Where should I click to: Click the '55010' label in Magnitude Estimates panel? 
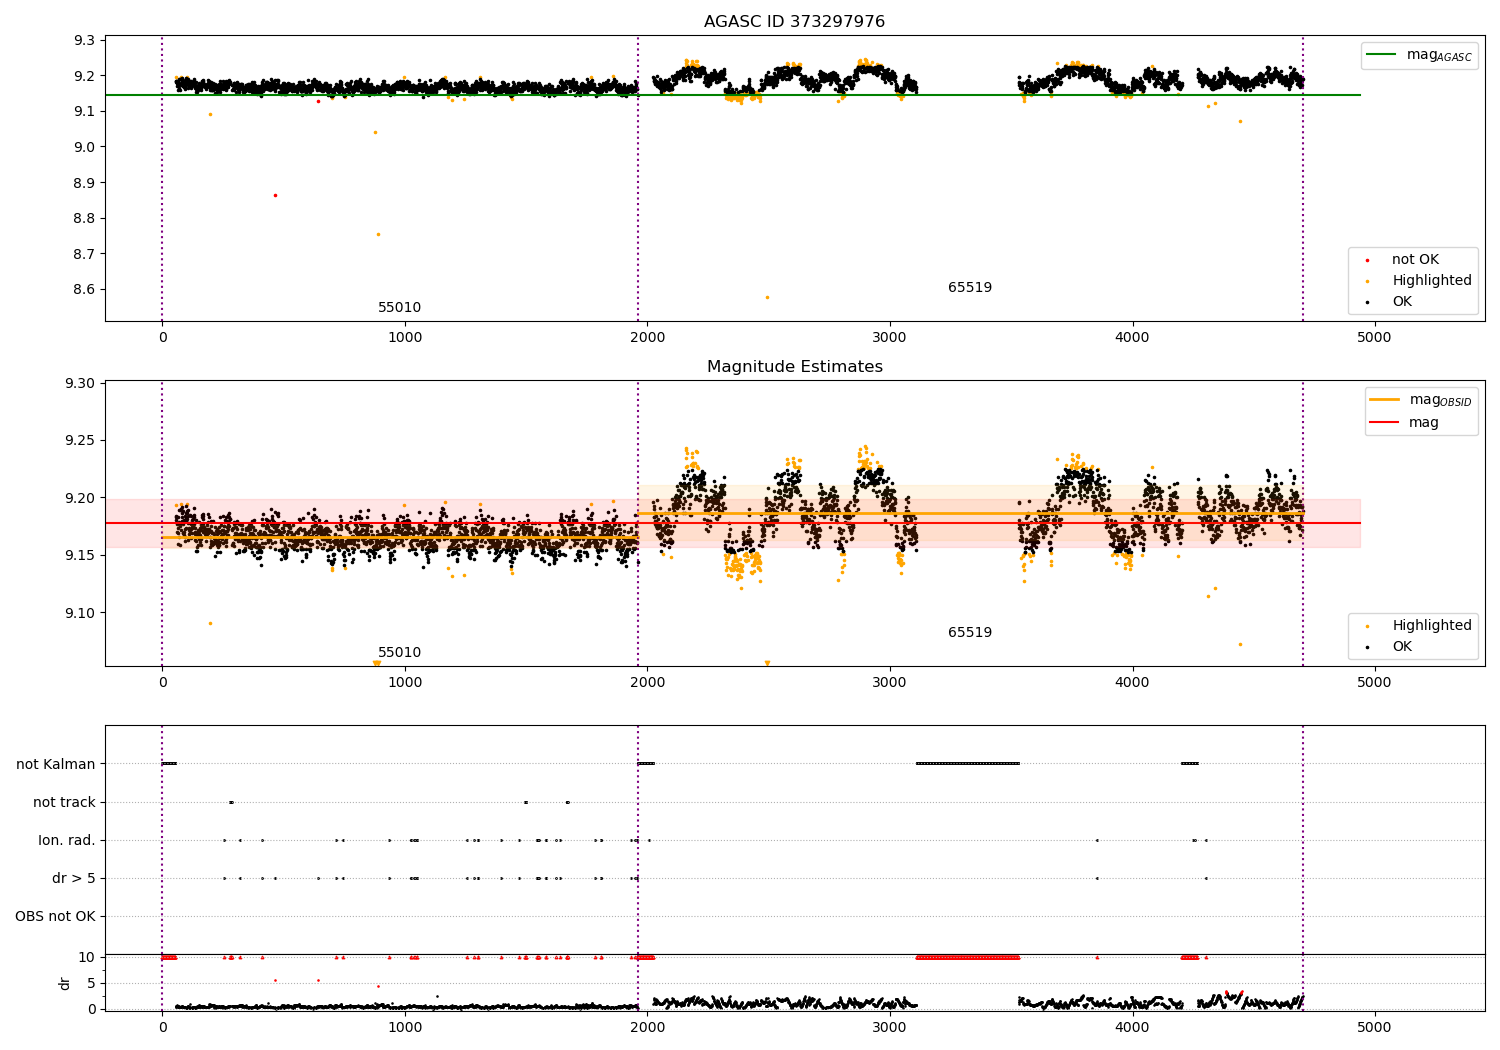(399, 653)
